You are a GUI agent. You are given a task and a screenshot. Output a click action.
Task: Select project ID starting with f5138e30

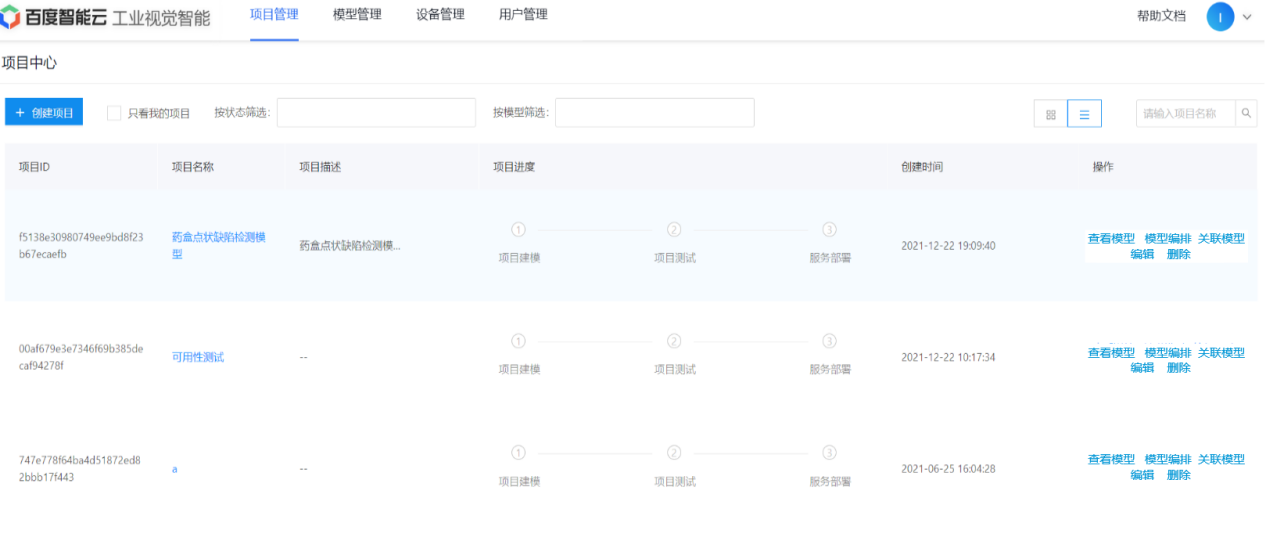[81, 246]
